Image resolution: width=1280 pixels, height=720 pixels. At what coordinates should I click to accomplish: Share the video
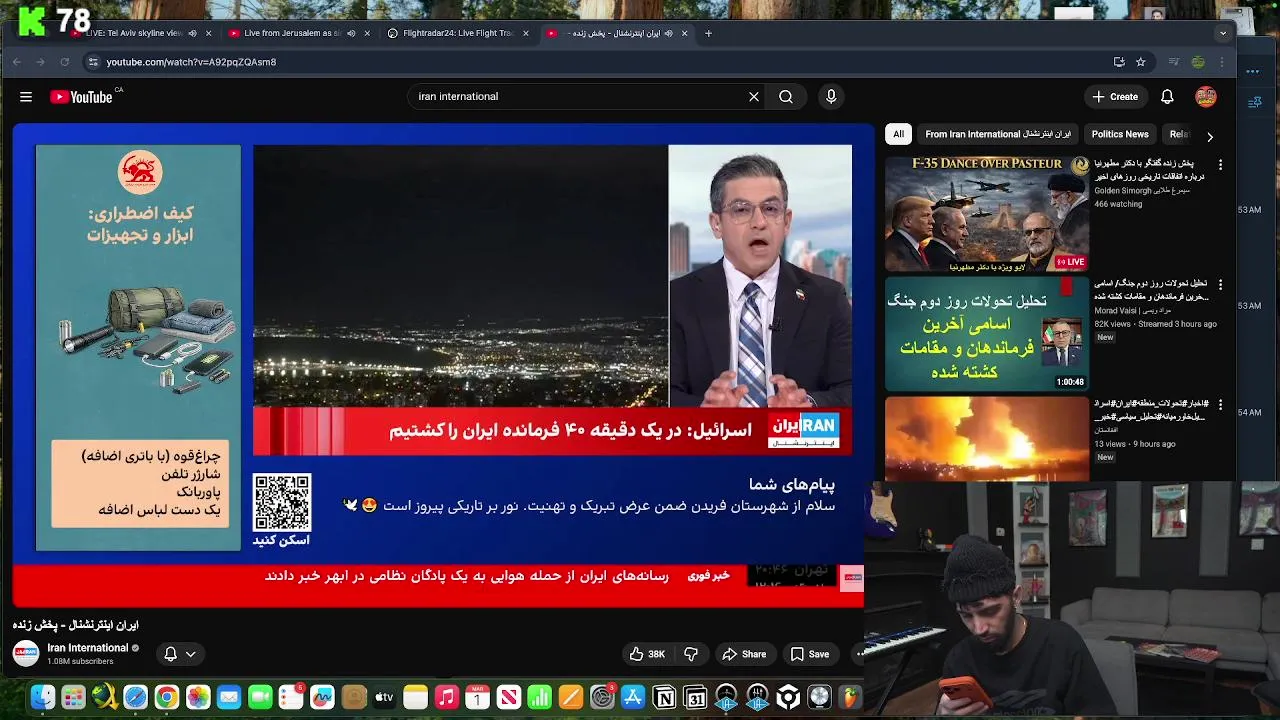point(744,654)
